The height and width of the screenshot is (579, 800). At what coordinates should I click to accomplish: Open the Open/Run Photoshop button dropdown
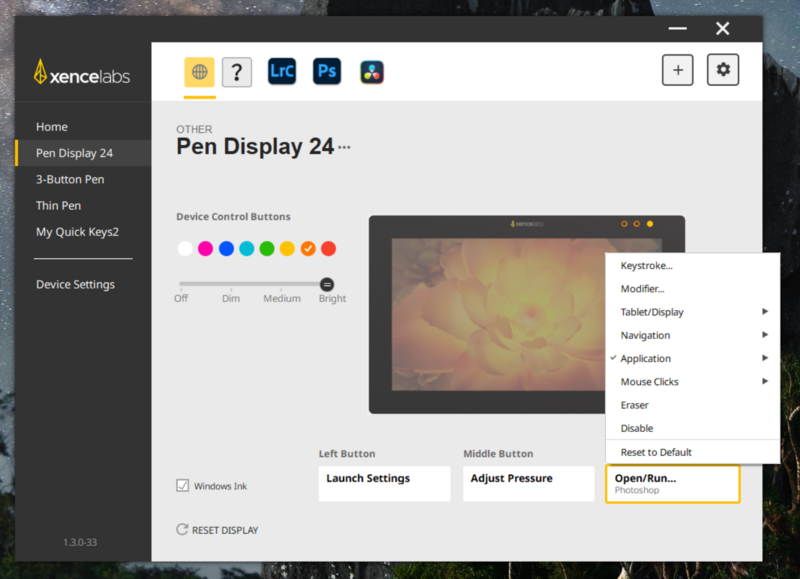pyautogui.click(x=672, y=484)
